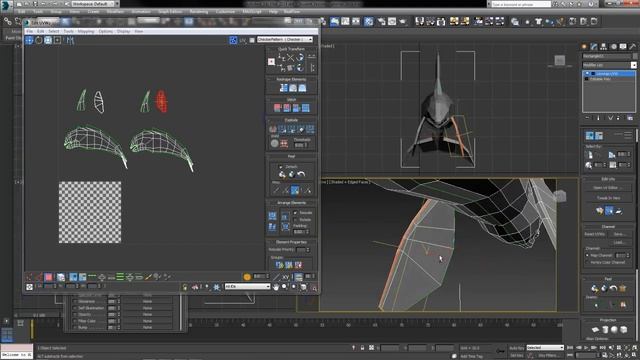The image size is (640, 360).
Task: Click the Mirror tool in Edit UVWs toolbar
Action: (x=70, y=40)
